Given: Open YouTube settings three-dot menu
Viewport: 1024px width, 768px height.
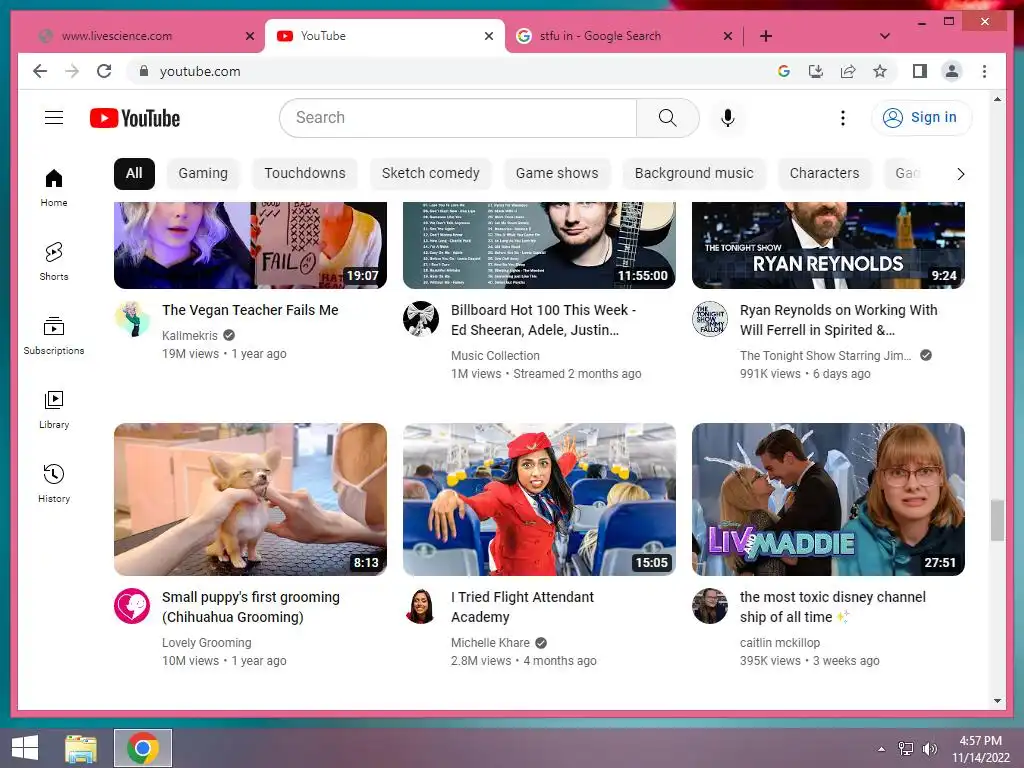Looking at the screenshot, I should (842, 118).
